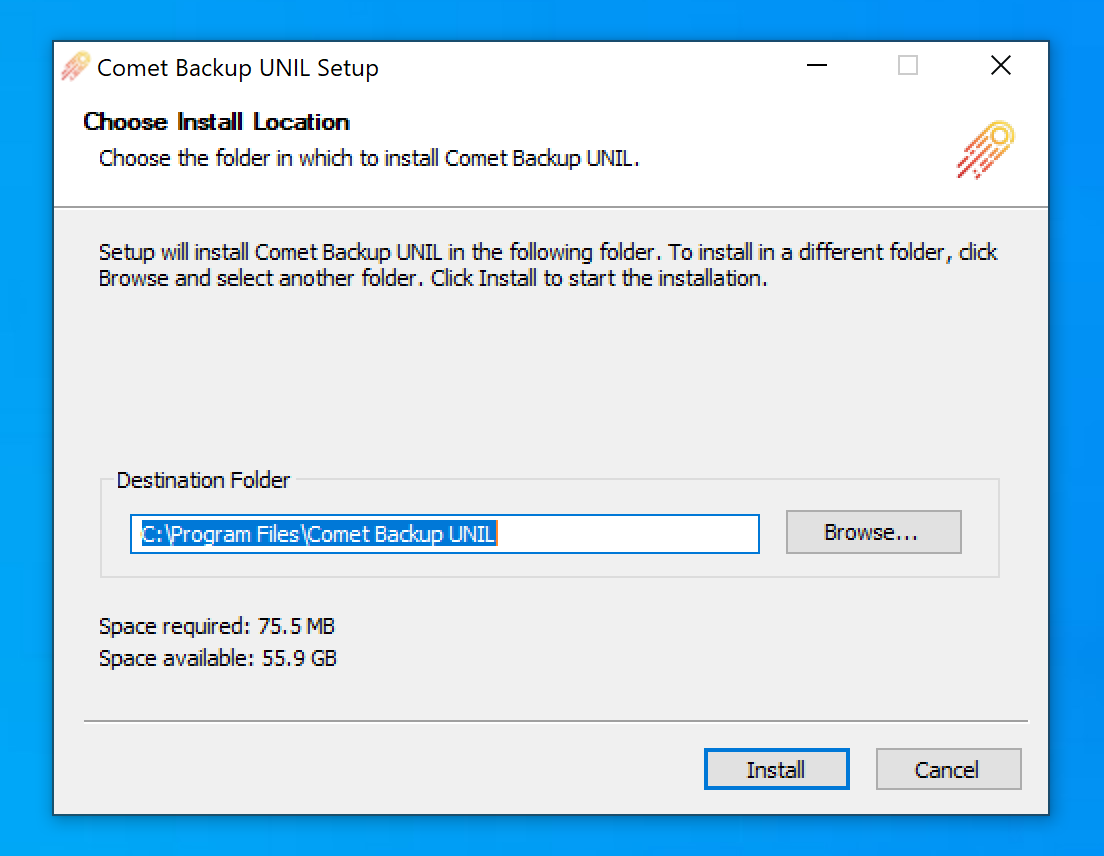Click the empty grey area above Destination Folder
The image size is (1104, 856).
click(x=550, y=380)
